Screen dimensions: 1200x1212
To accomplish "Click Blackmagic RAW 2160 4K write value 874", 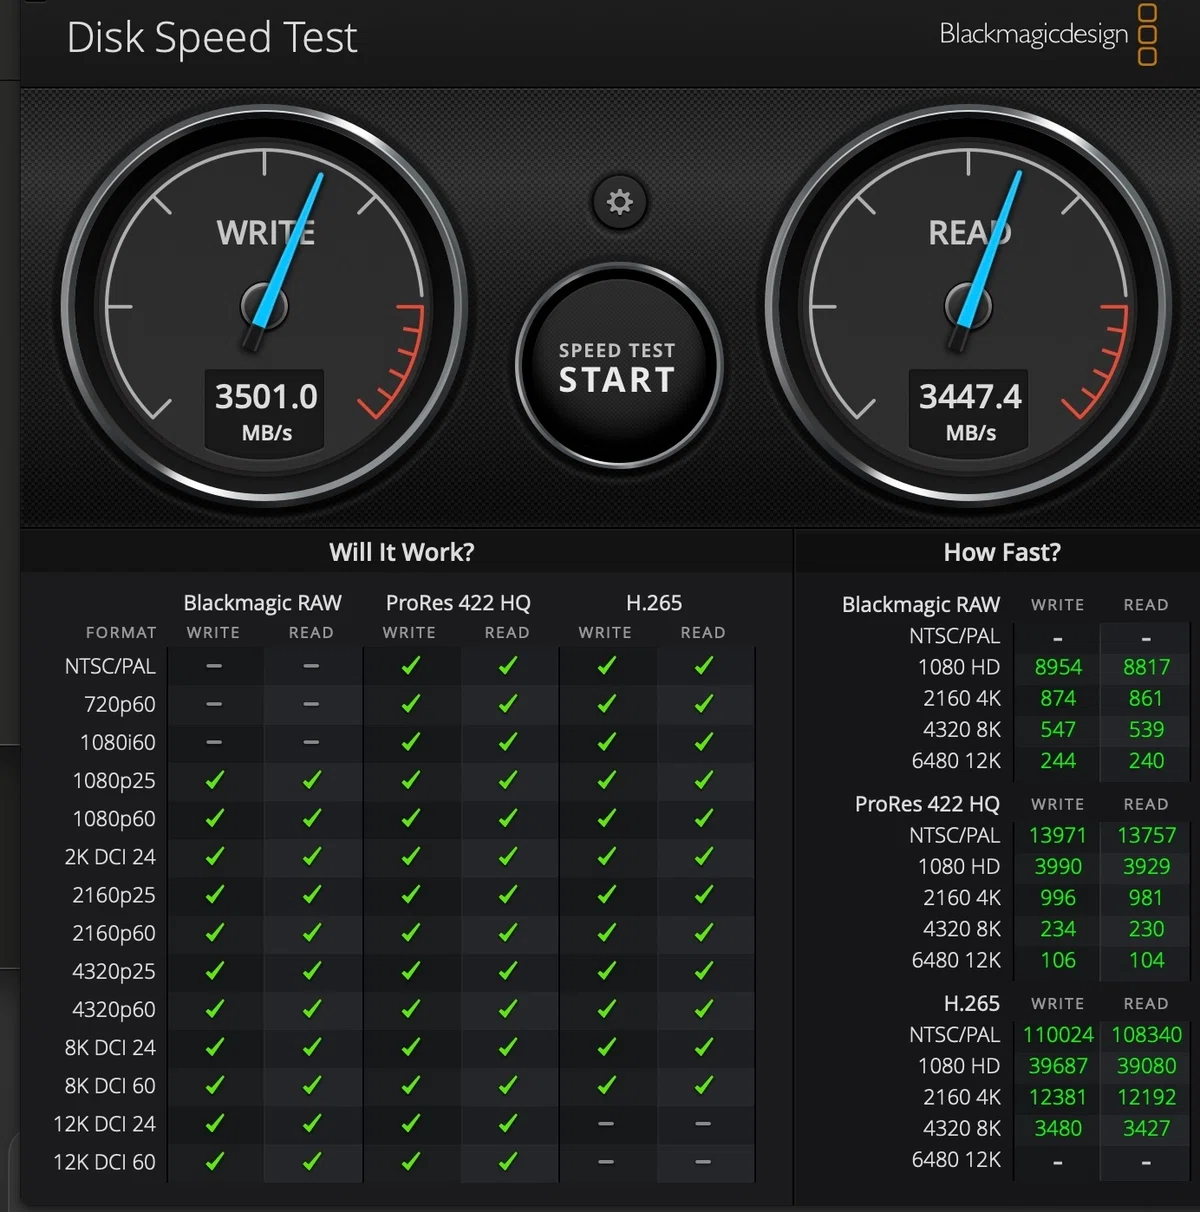I will pyautogui.click(x=1058, y=698).
